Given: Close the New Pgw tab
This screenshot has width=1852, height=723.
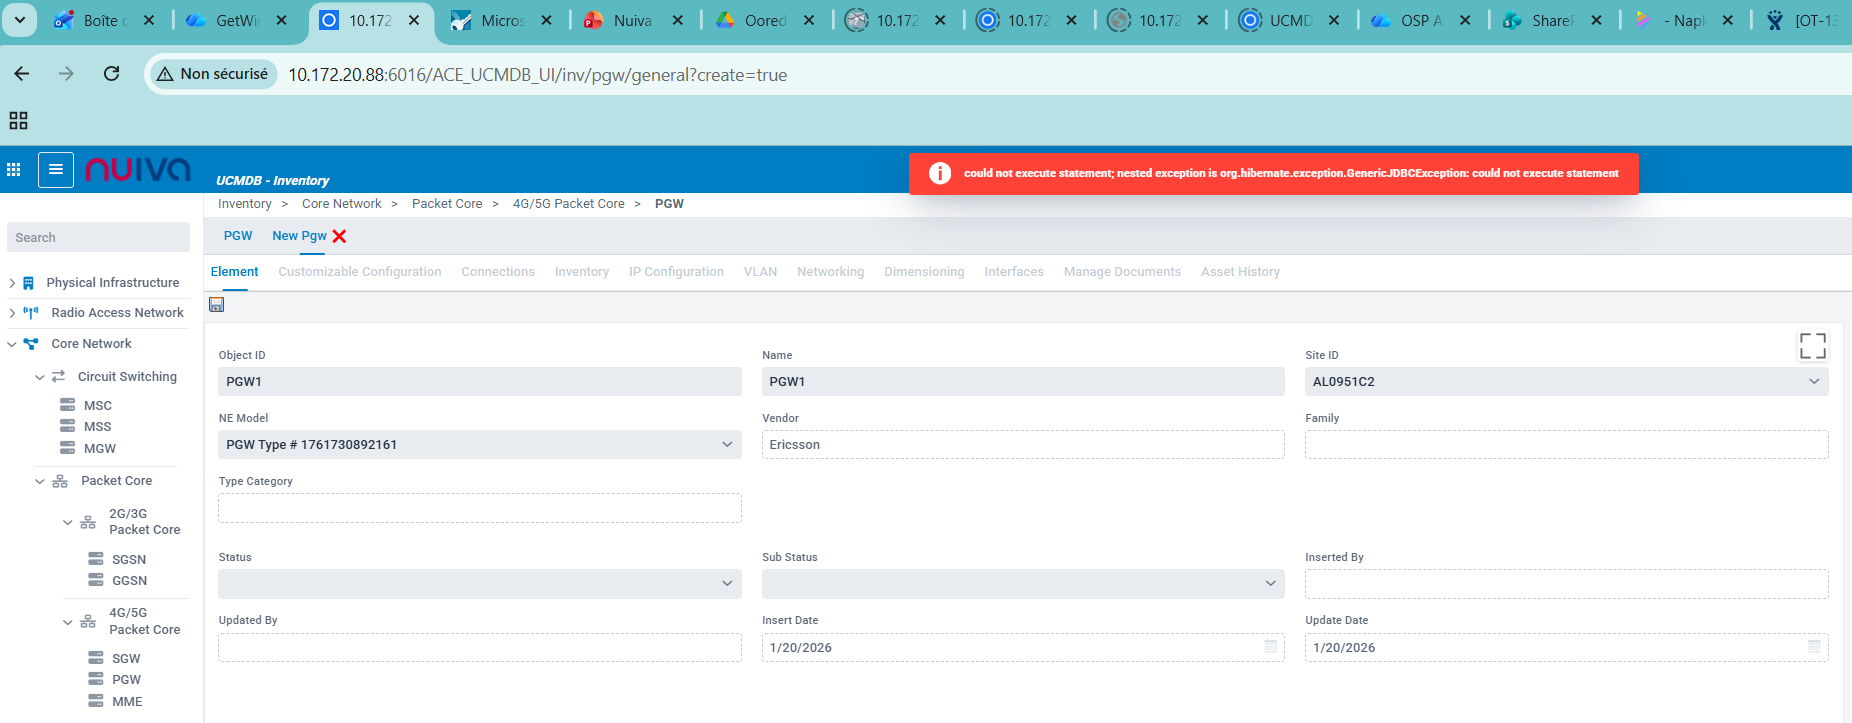Looking at the screenshot, I should click(340, 237).
